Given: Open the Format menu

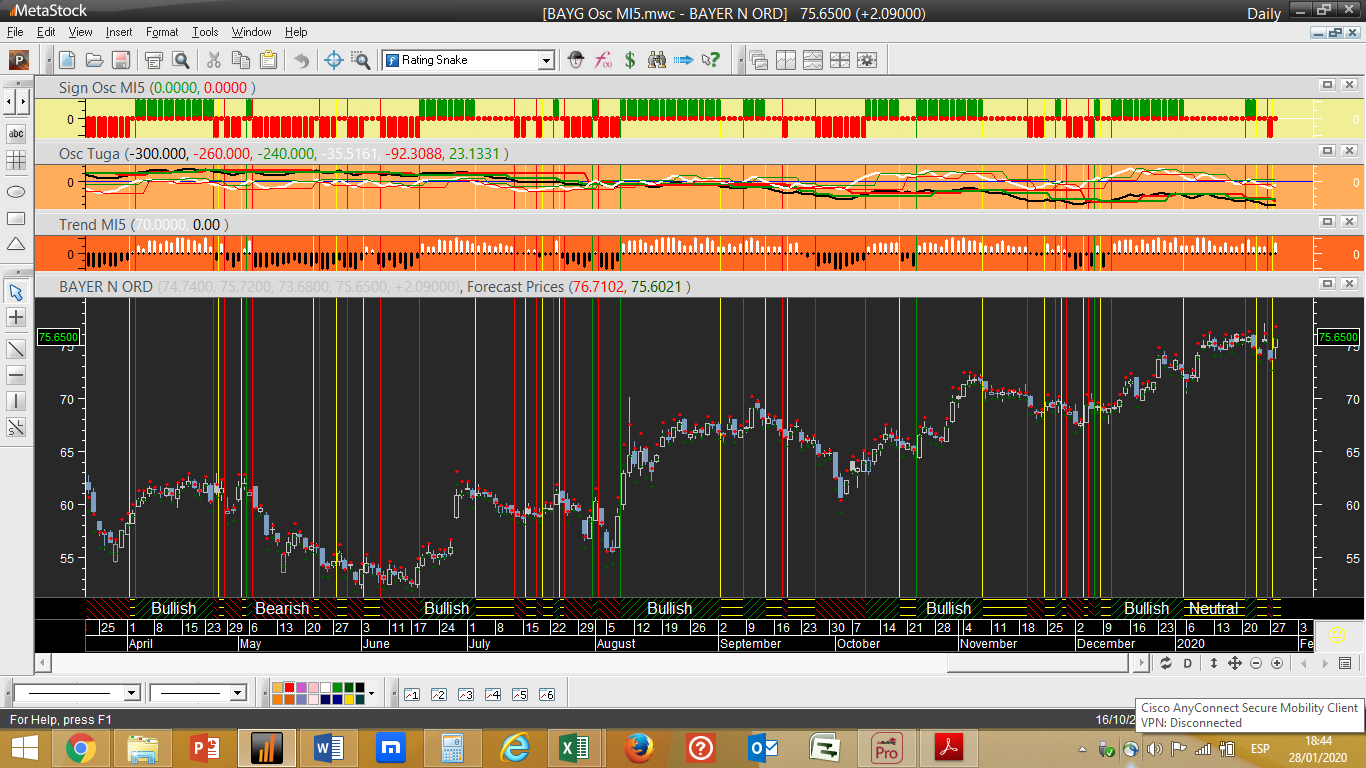Looking at the screenshot, I should coord(162,32).
